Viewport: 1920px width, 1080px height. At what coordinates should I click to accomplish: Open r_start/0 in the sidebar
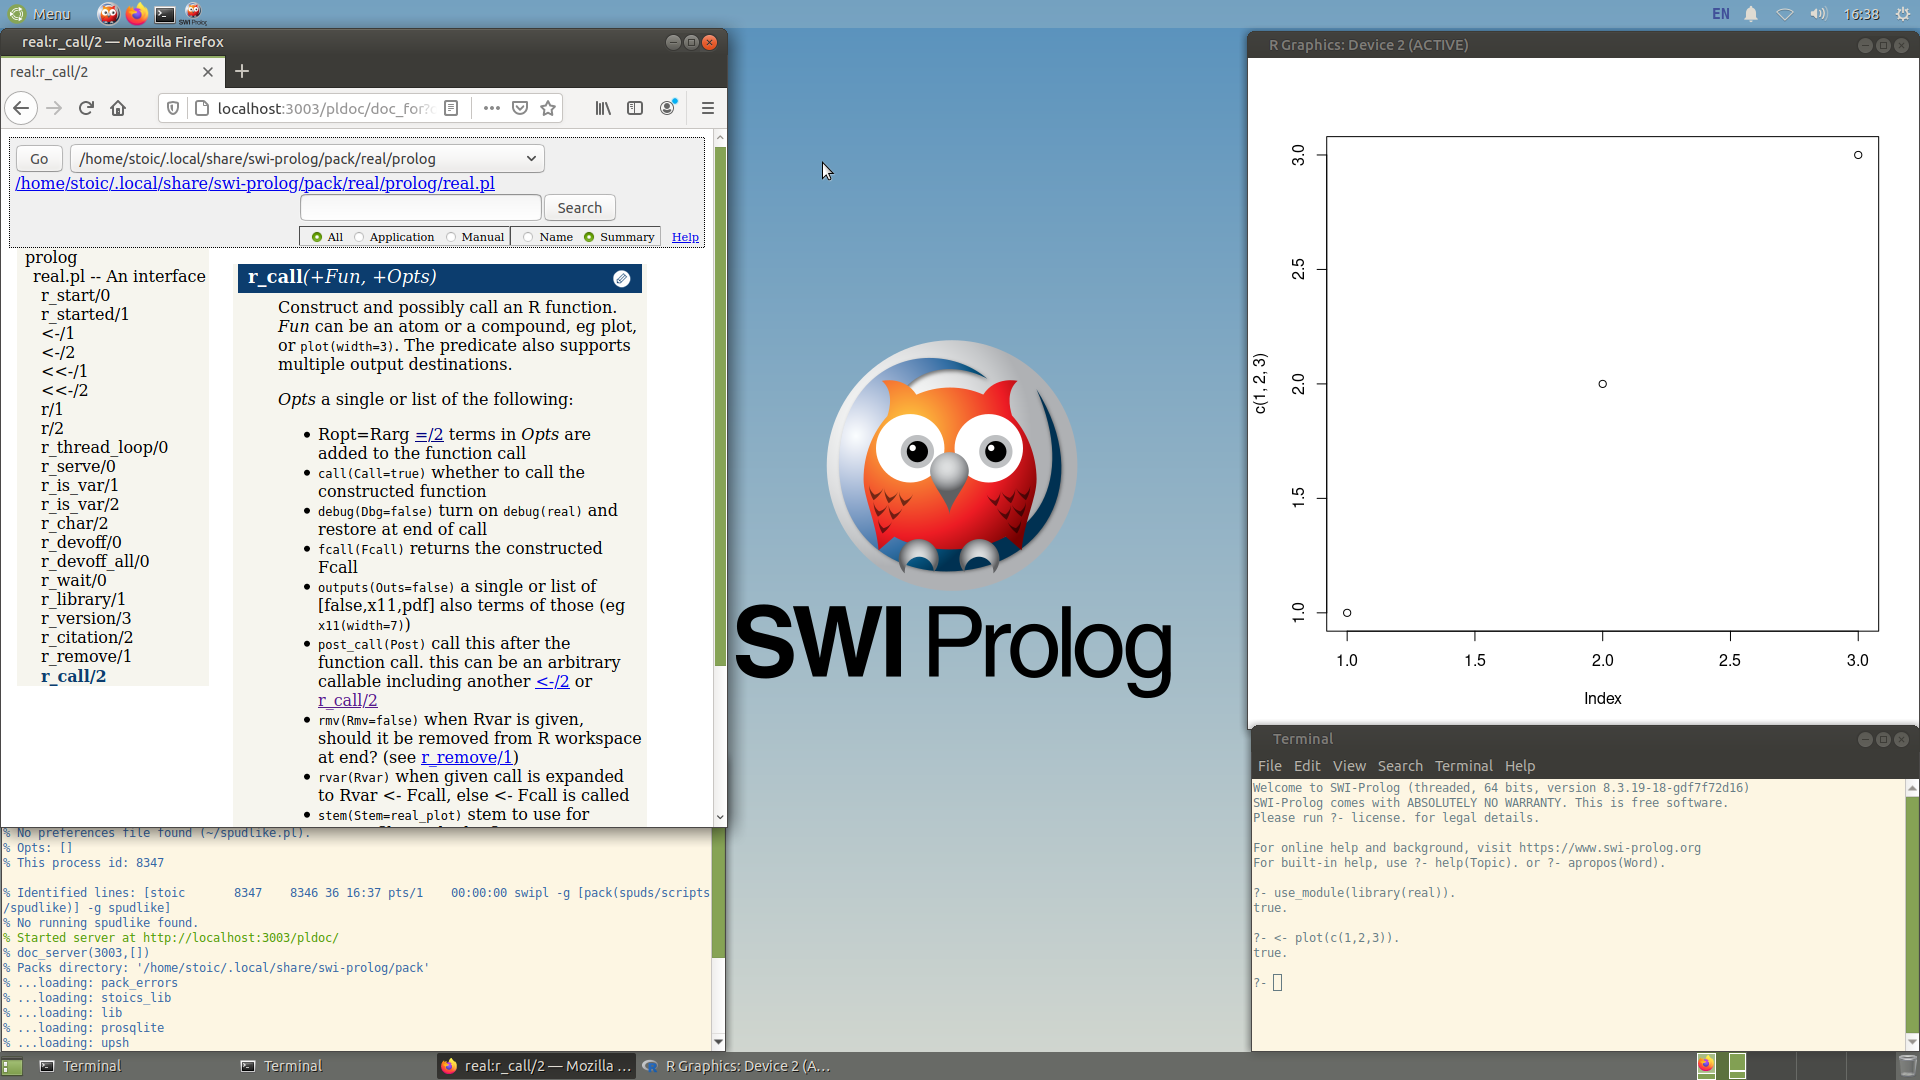[75, 295]
